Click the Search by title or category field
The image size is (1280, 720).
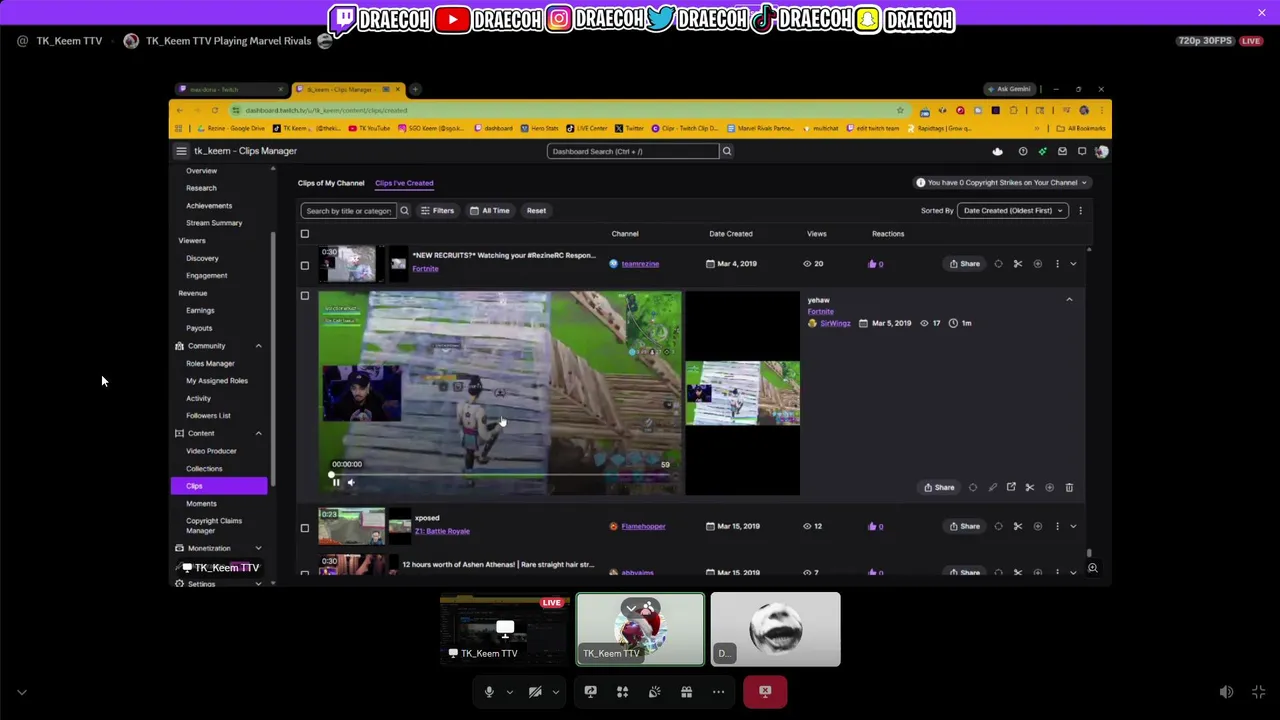click(348, 210)
